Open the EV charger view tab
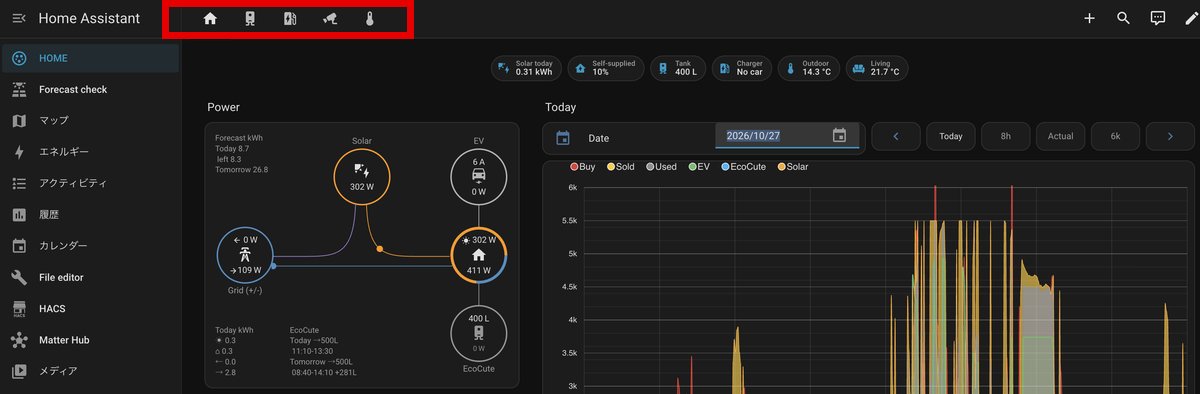The height and width of the screenshot is (394, 1200). click(290, 18)
